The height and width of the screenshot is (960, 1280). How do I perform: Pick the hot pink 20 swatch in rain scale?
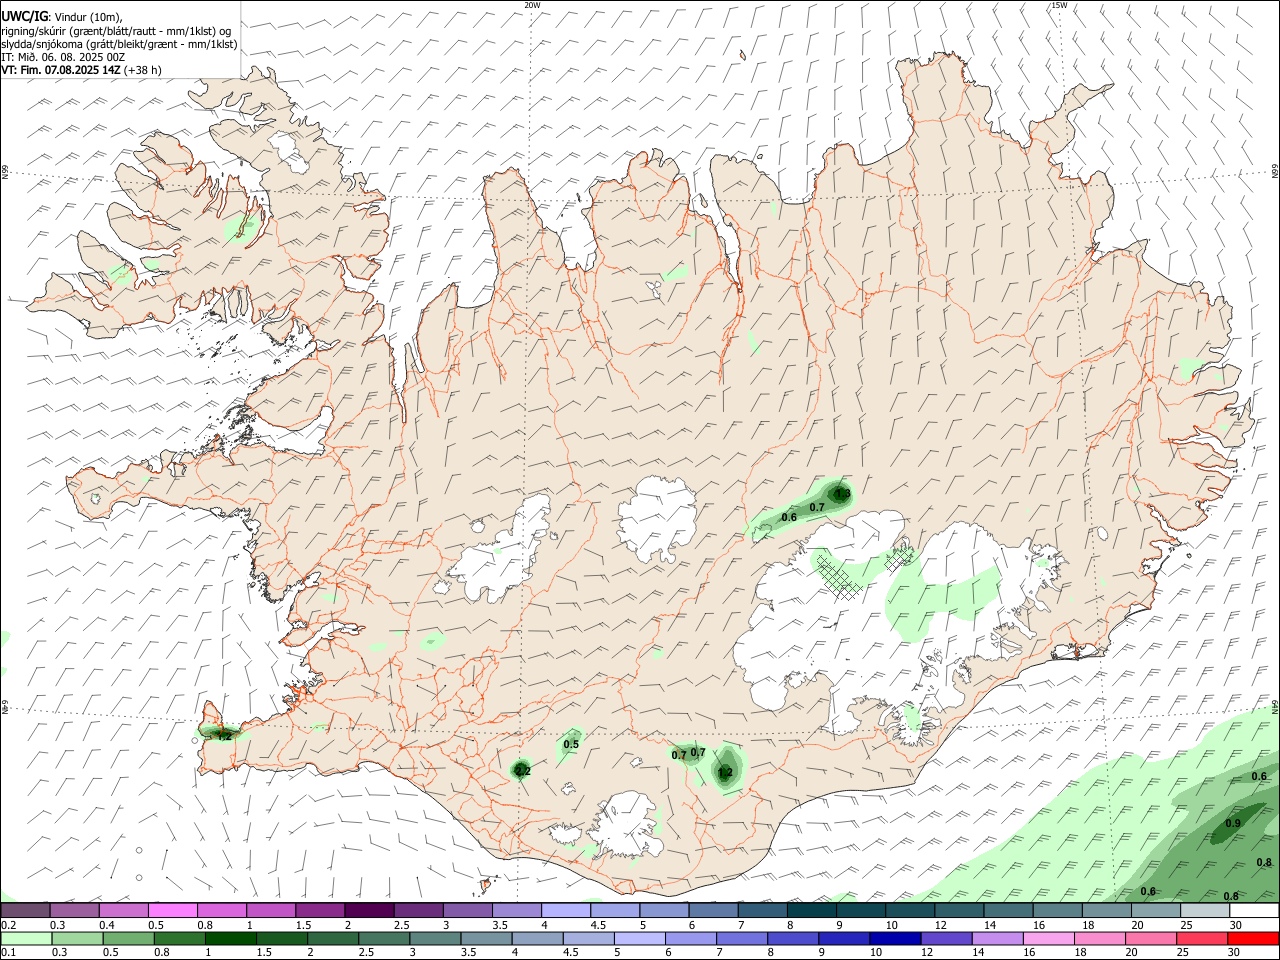tap(1152, 938)
